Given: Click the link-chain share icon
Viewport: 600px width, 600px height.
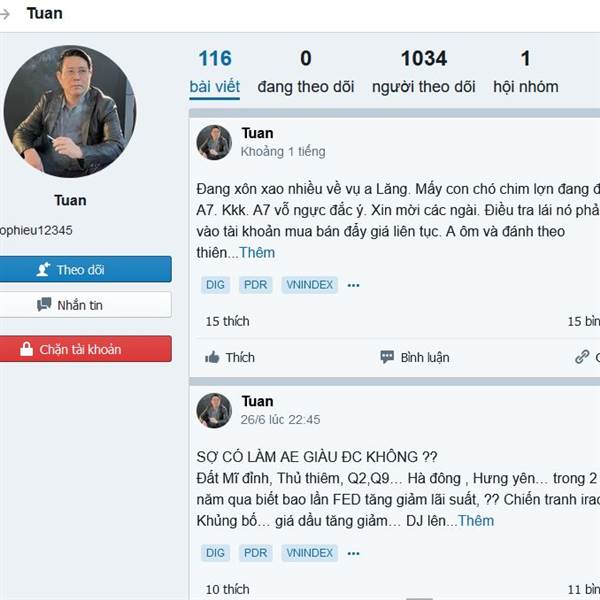Looking at the screenshot, I should (582, 357).
